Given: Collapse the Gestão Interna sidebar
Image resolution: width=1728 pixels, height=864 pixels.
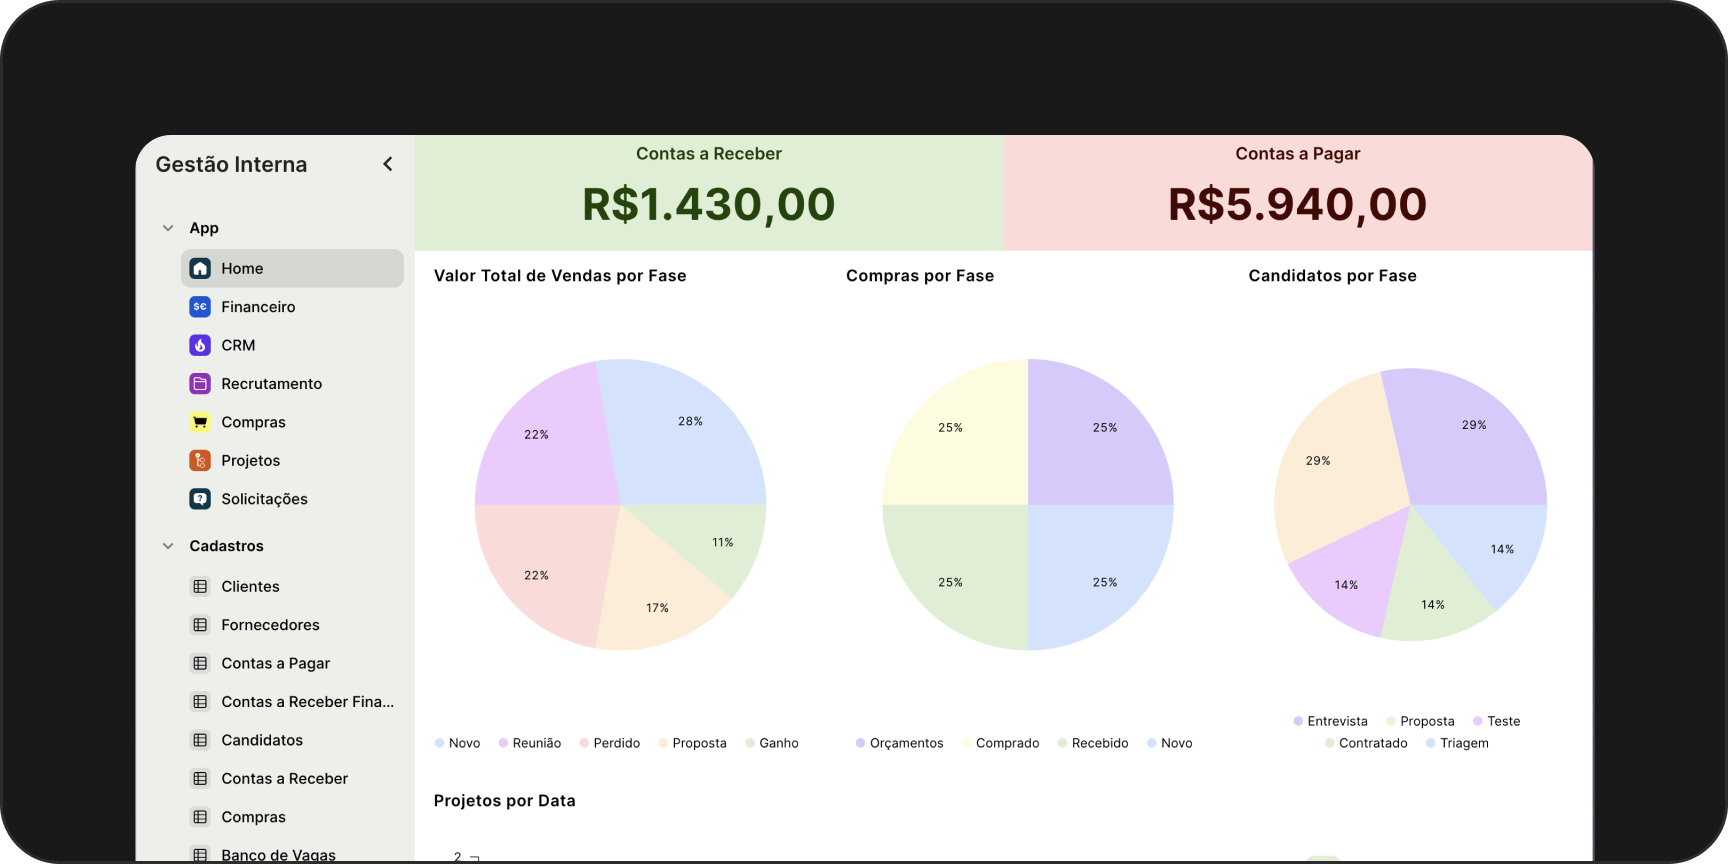Looking at the screenshot, I should pos(388,164).
